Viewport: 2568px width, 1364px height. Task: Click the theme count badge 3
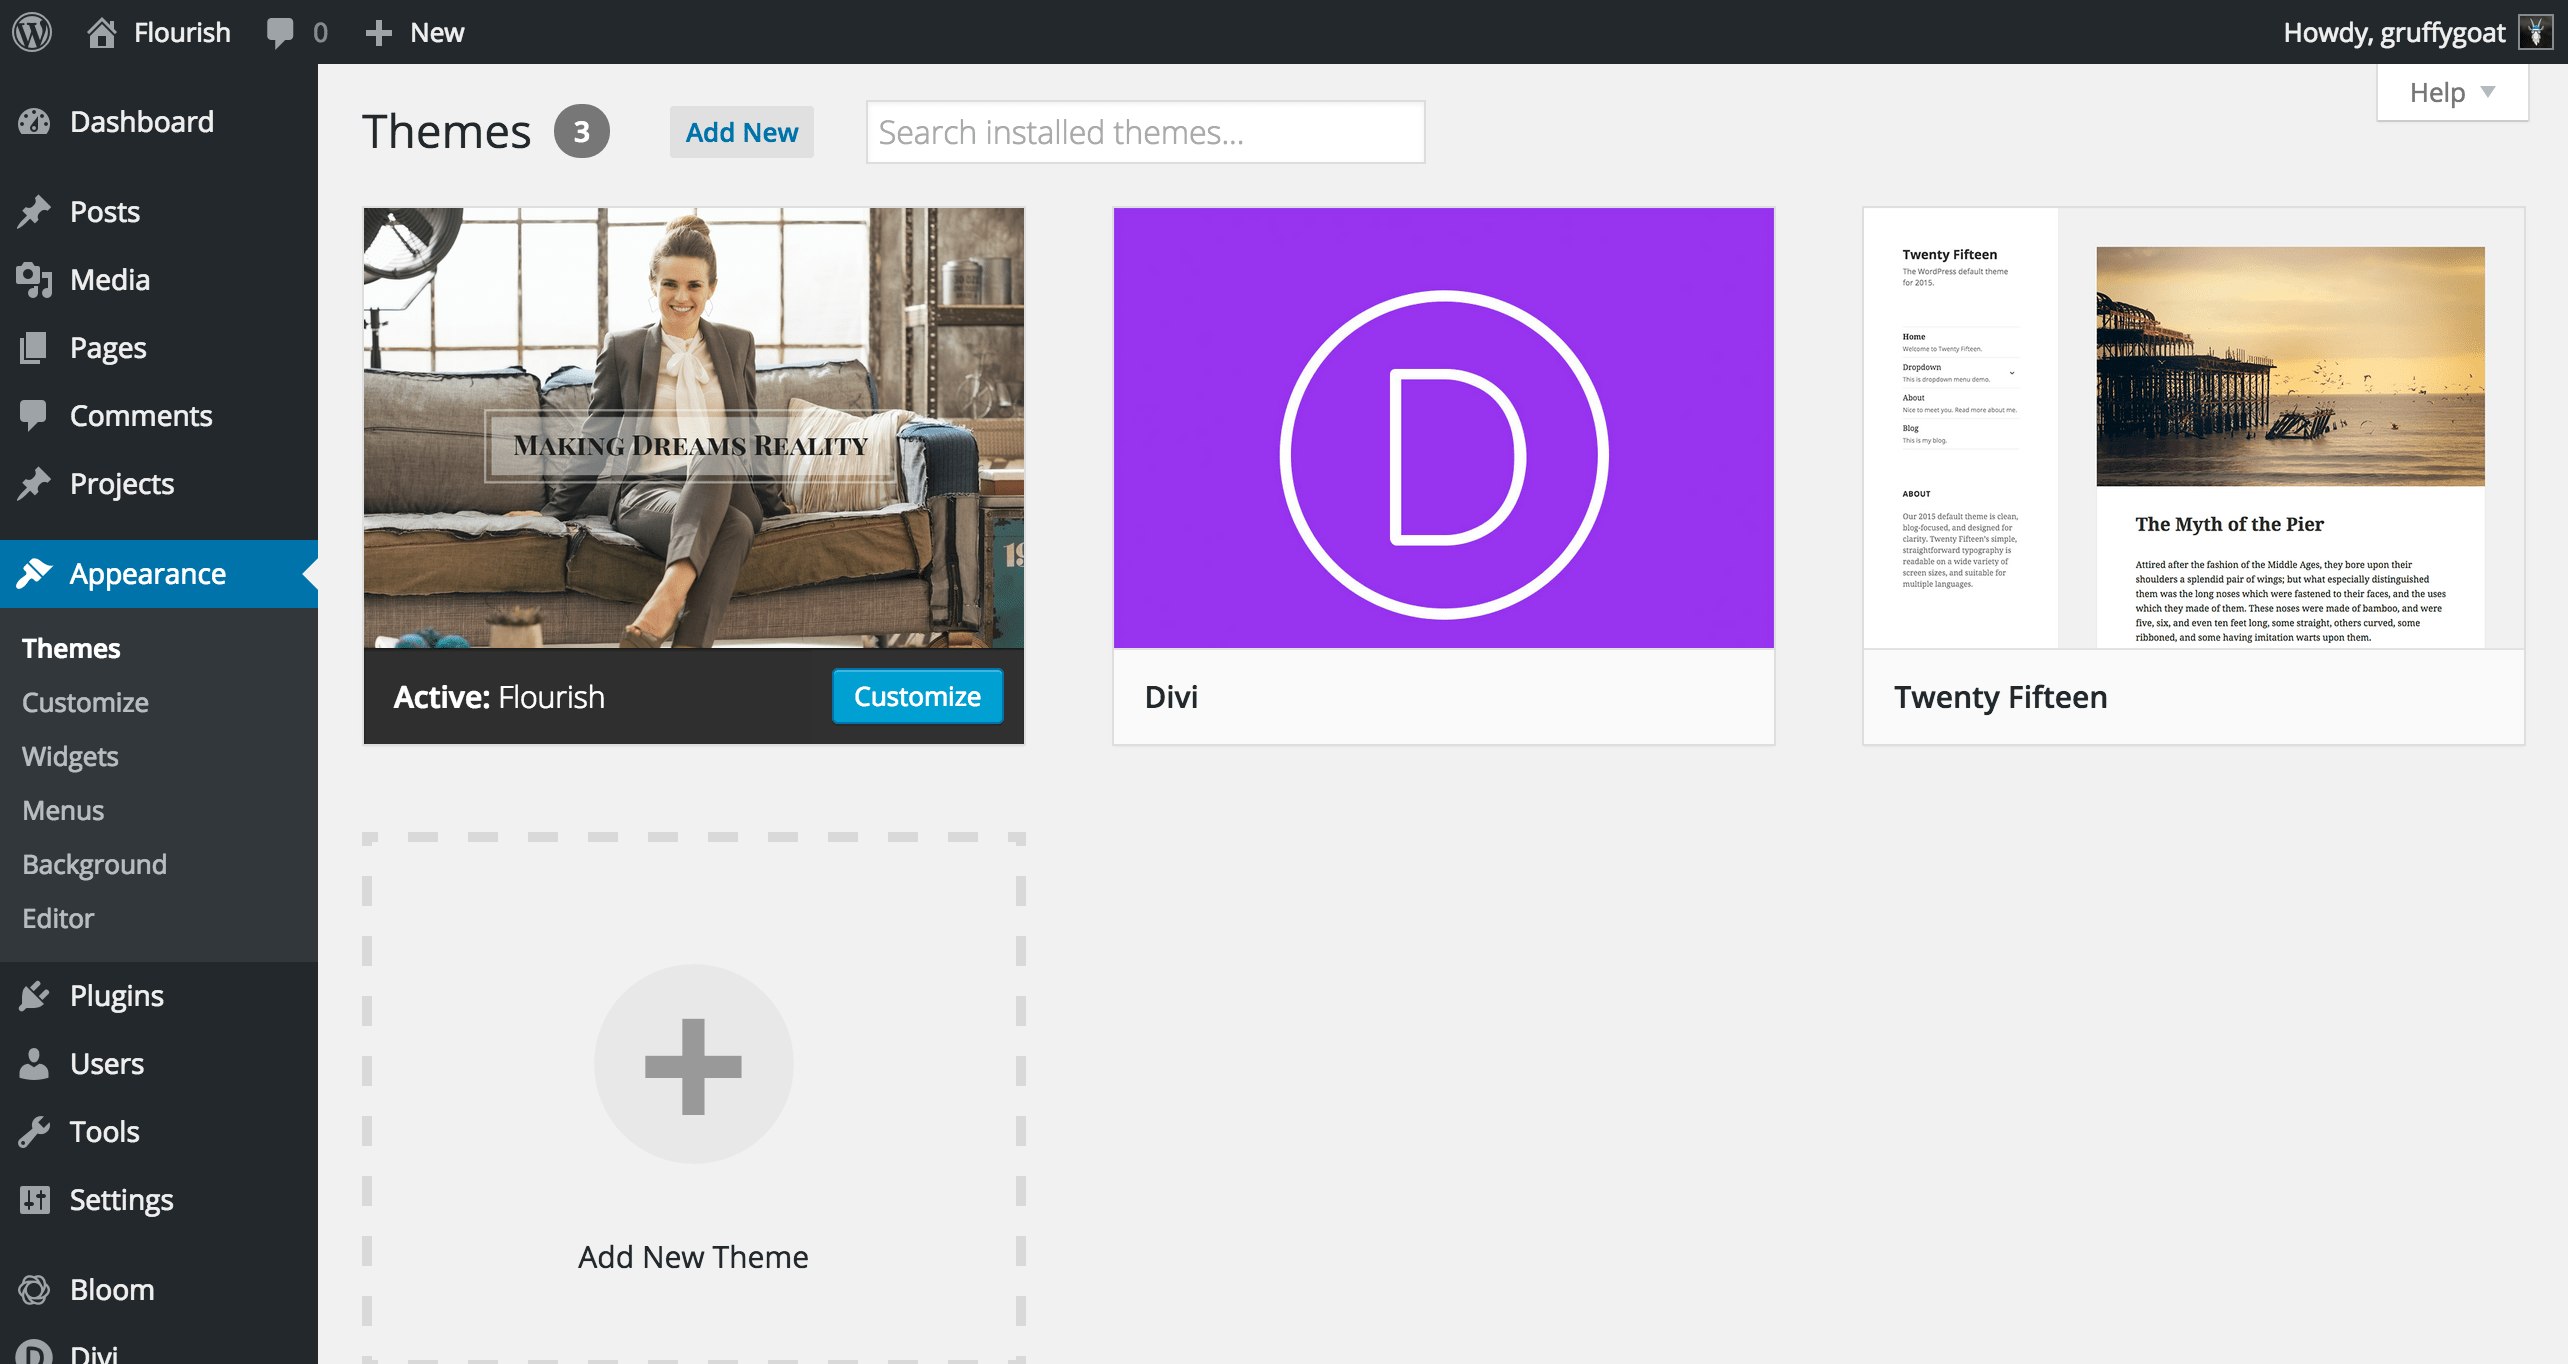click(582, 131)
